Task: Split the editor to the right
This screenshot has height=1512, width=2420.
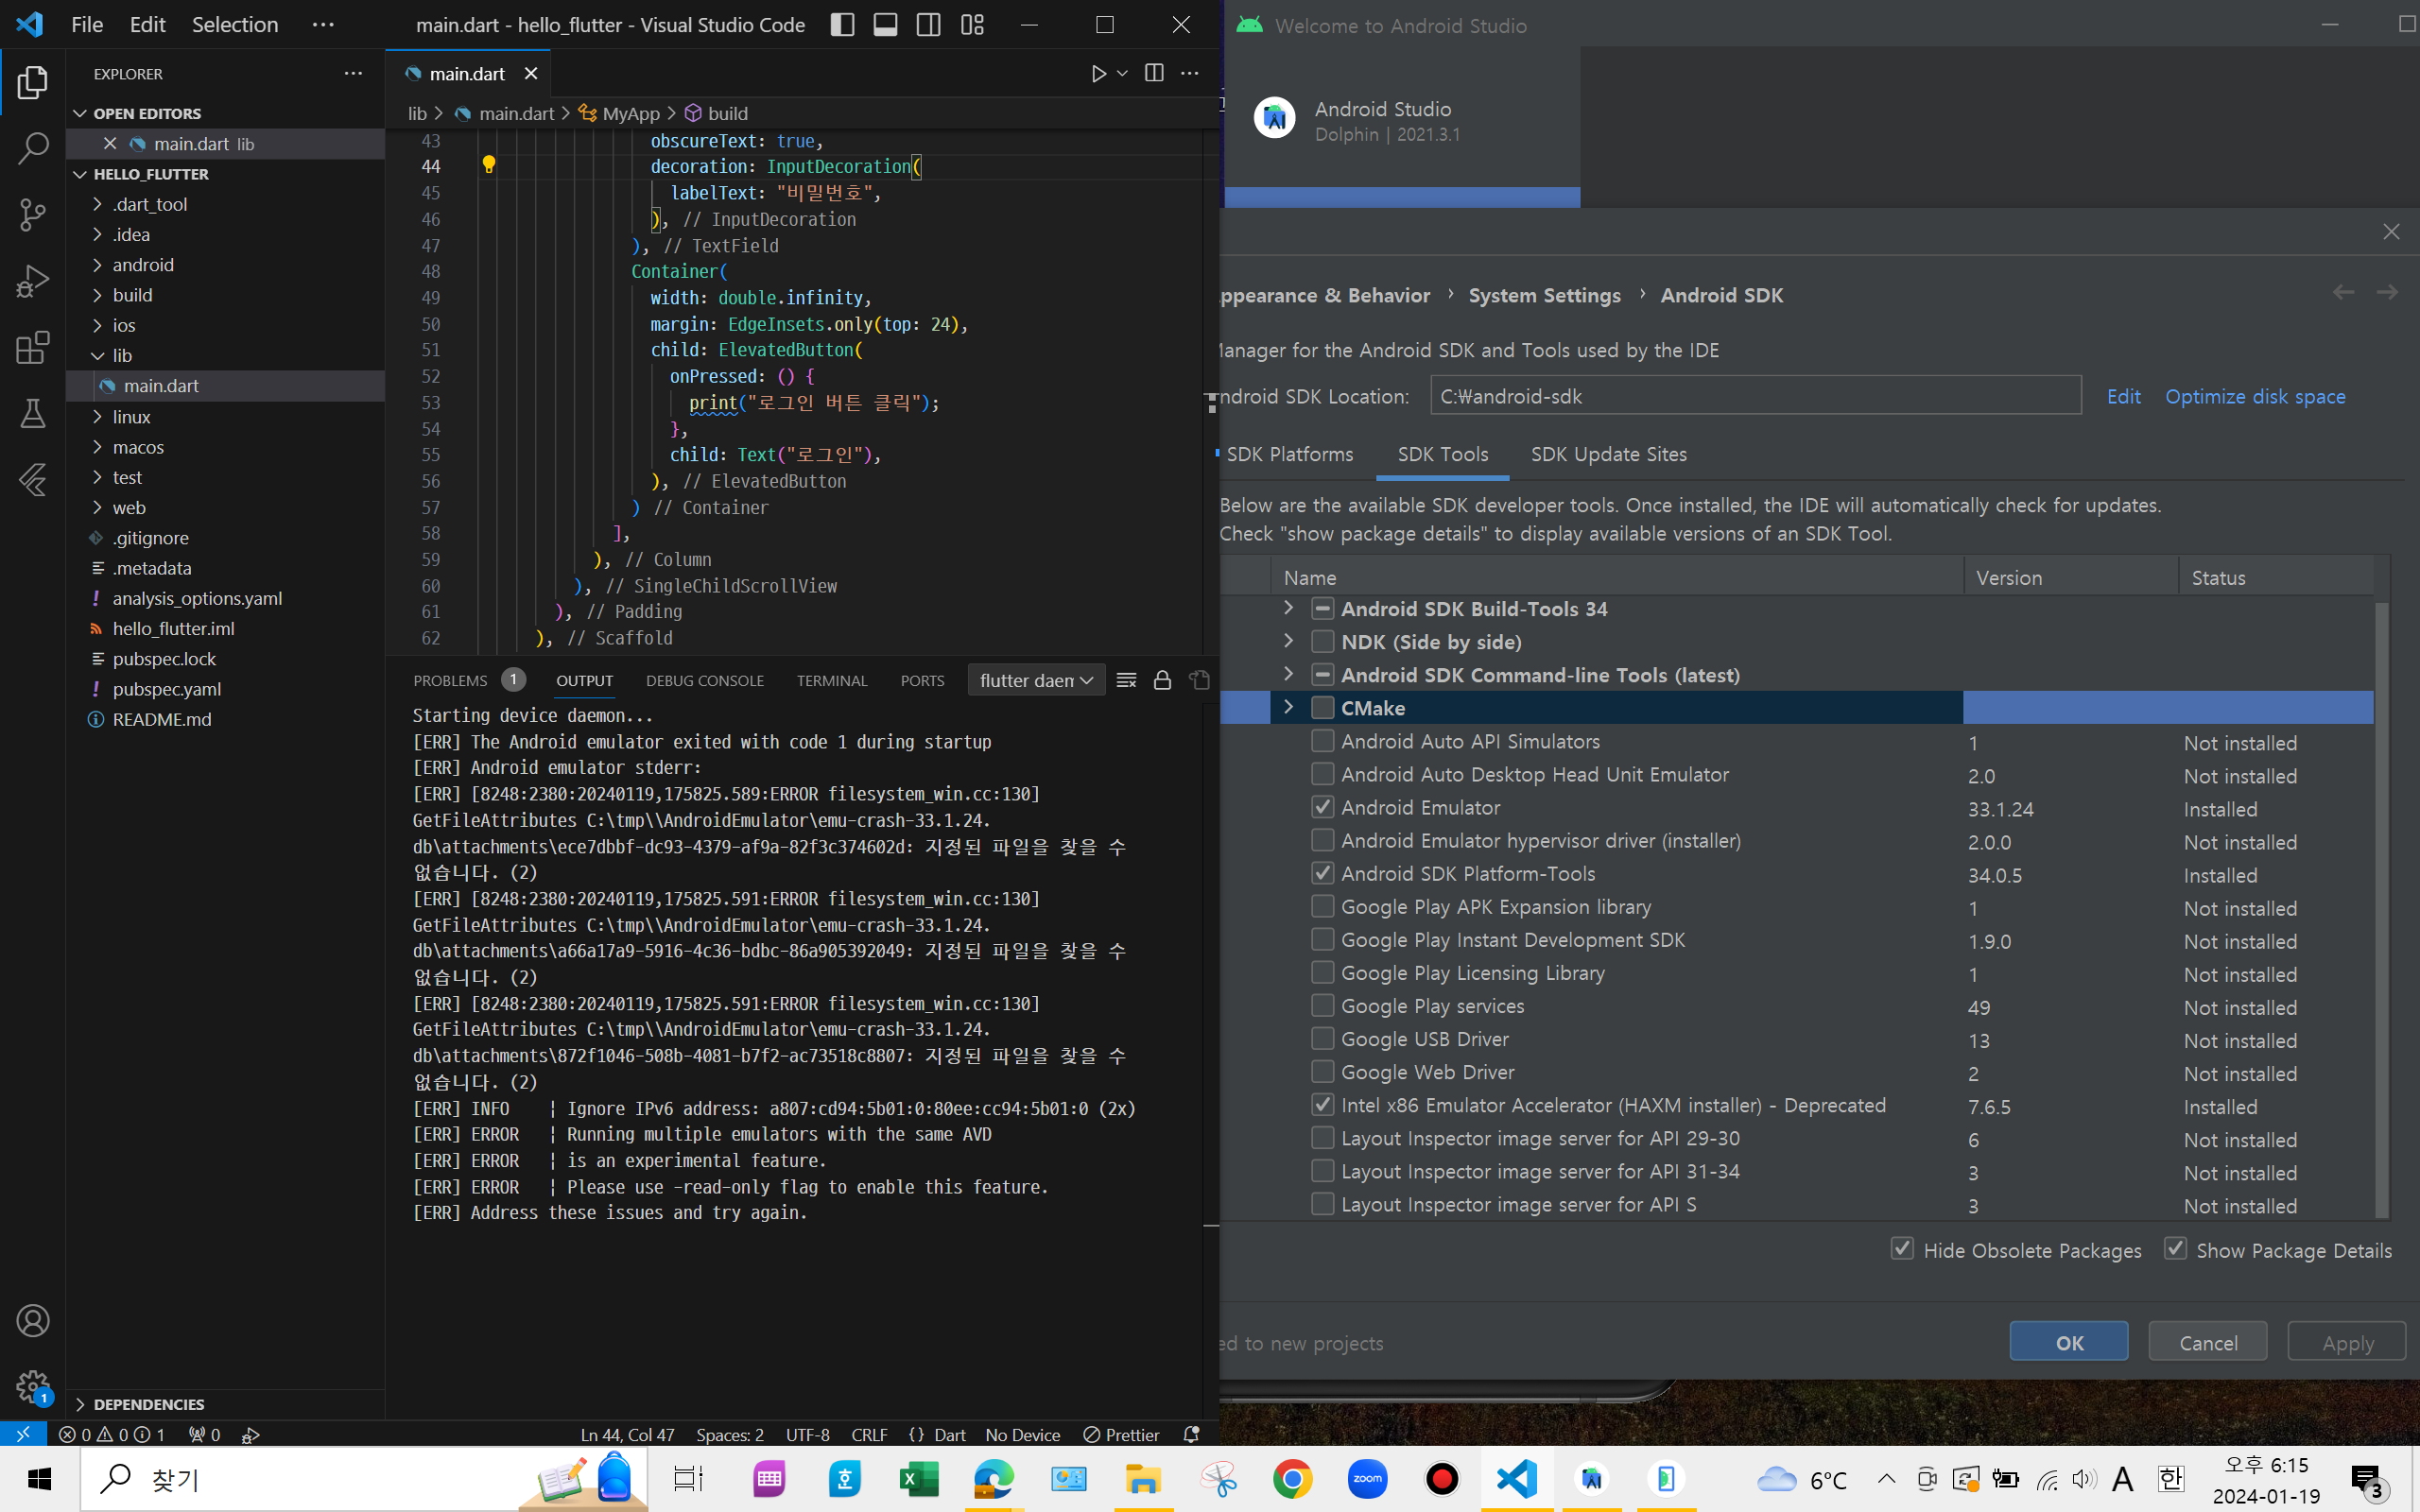Action: 1154,73
